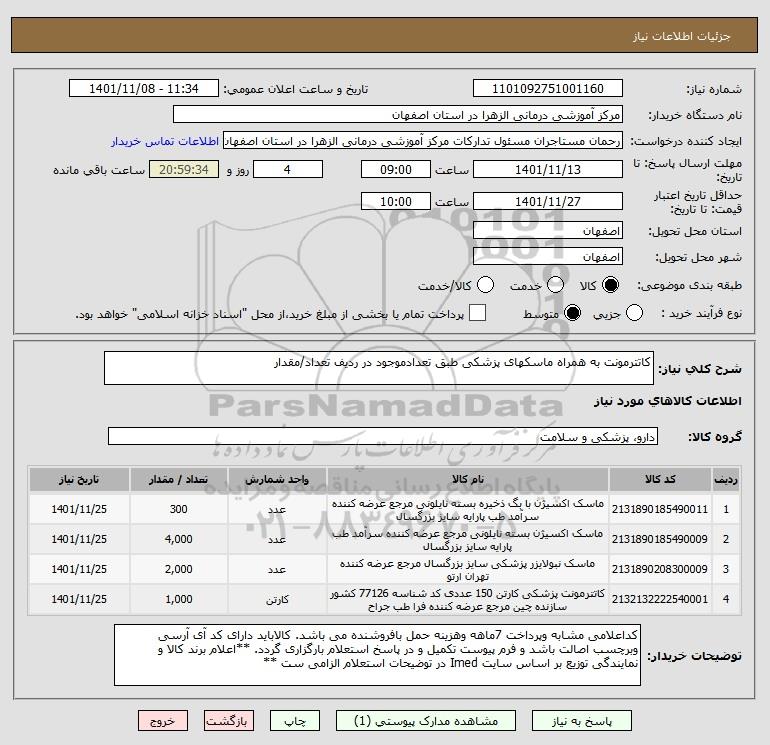This screenshot has width=770, height=745.
Task: Toggle the Islamic treasury payment checkbox
Action: (477, 313)
